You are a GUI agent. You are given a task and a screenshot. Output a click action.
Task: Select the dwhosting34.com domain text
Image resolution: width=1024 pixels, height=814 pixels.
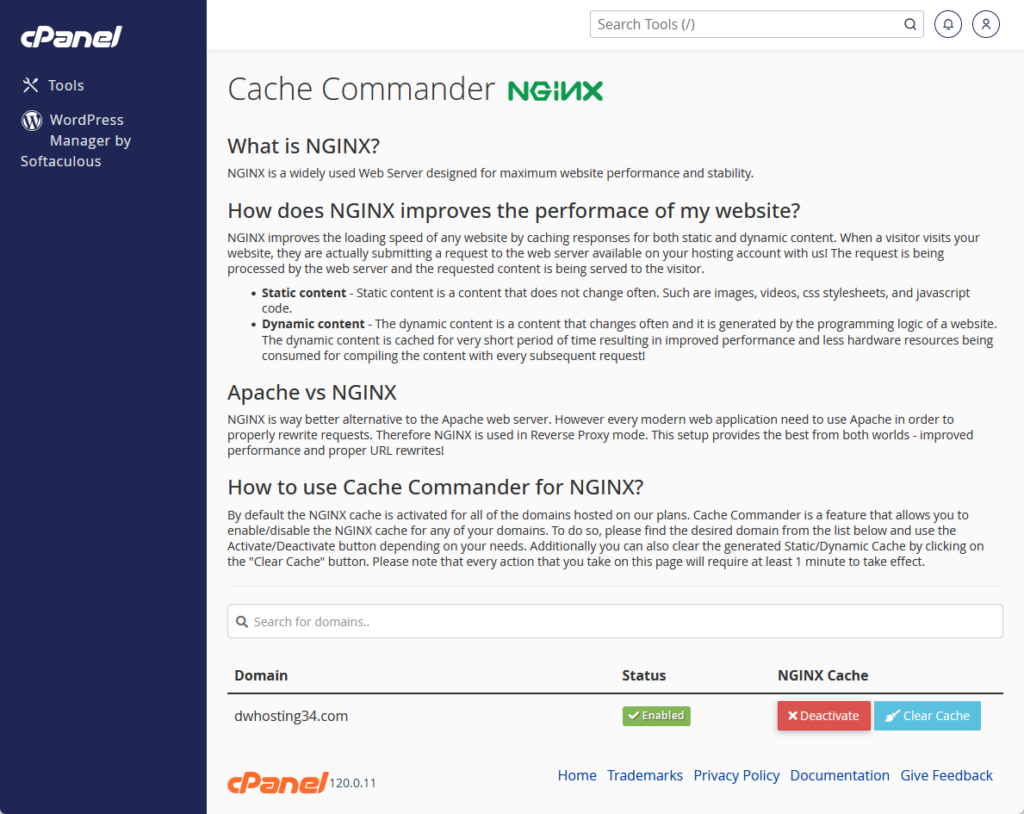pos(291,716)
